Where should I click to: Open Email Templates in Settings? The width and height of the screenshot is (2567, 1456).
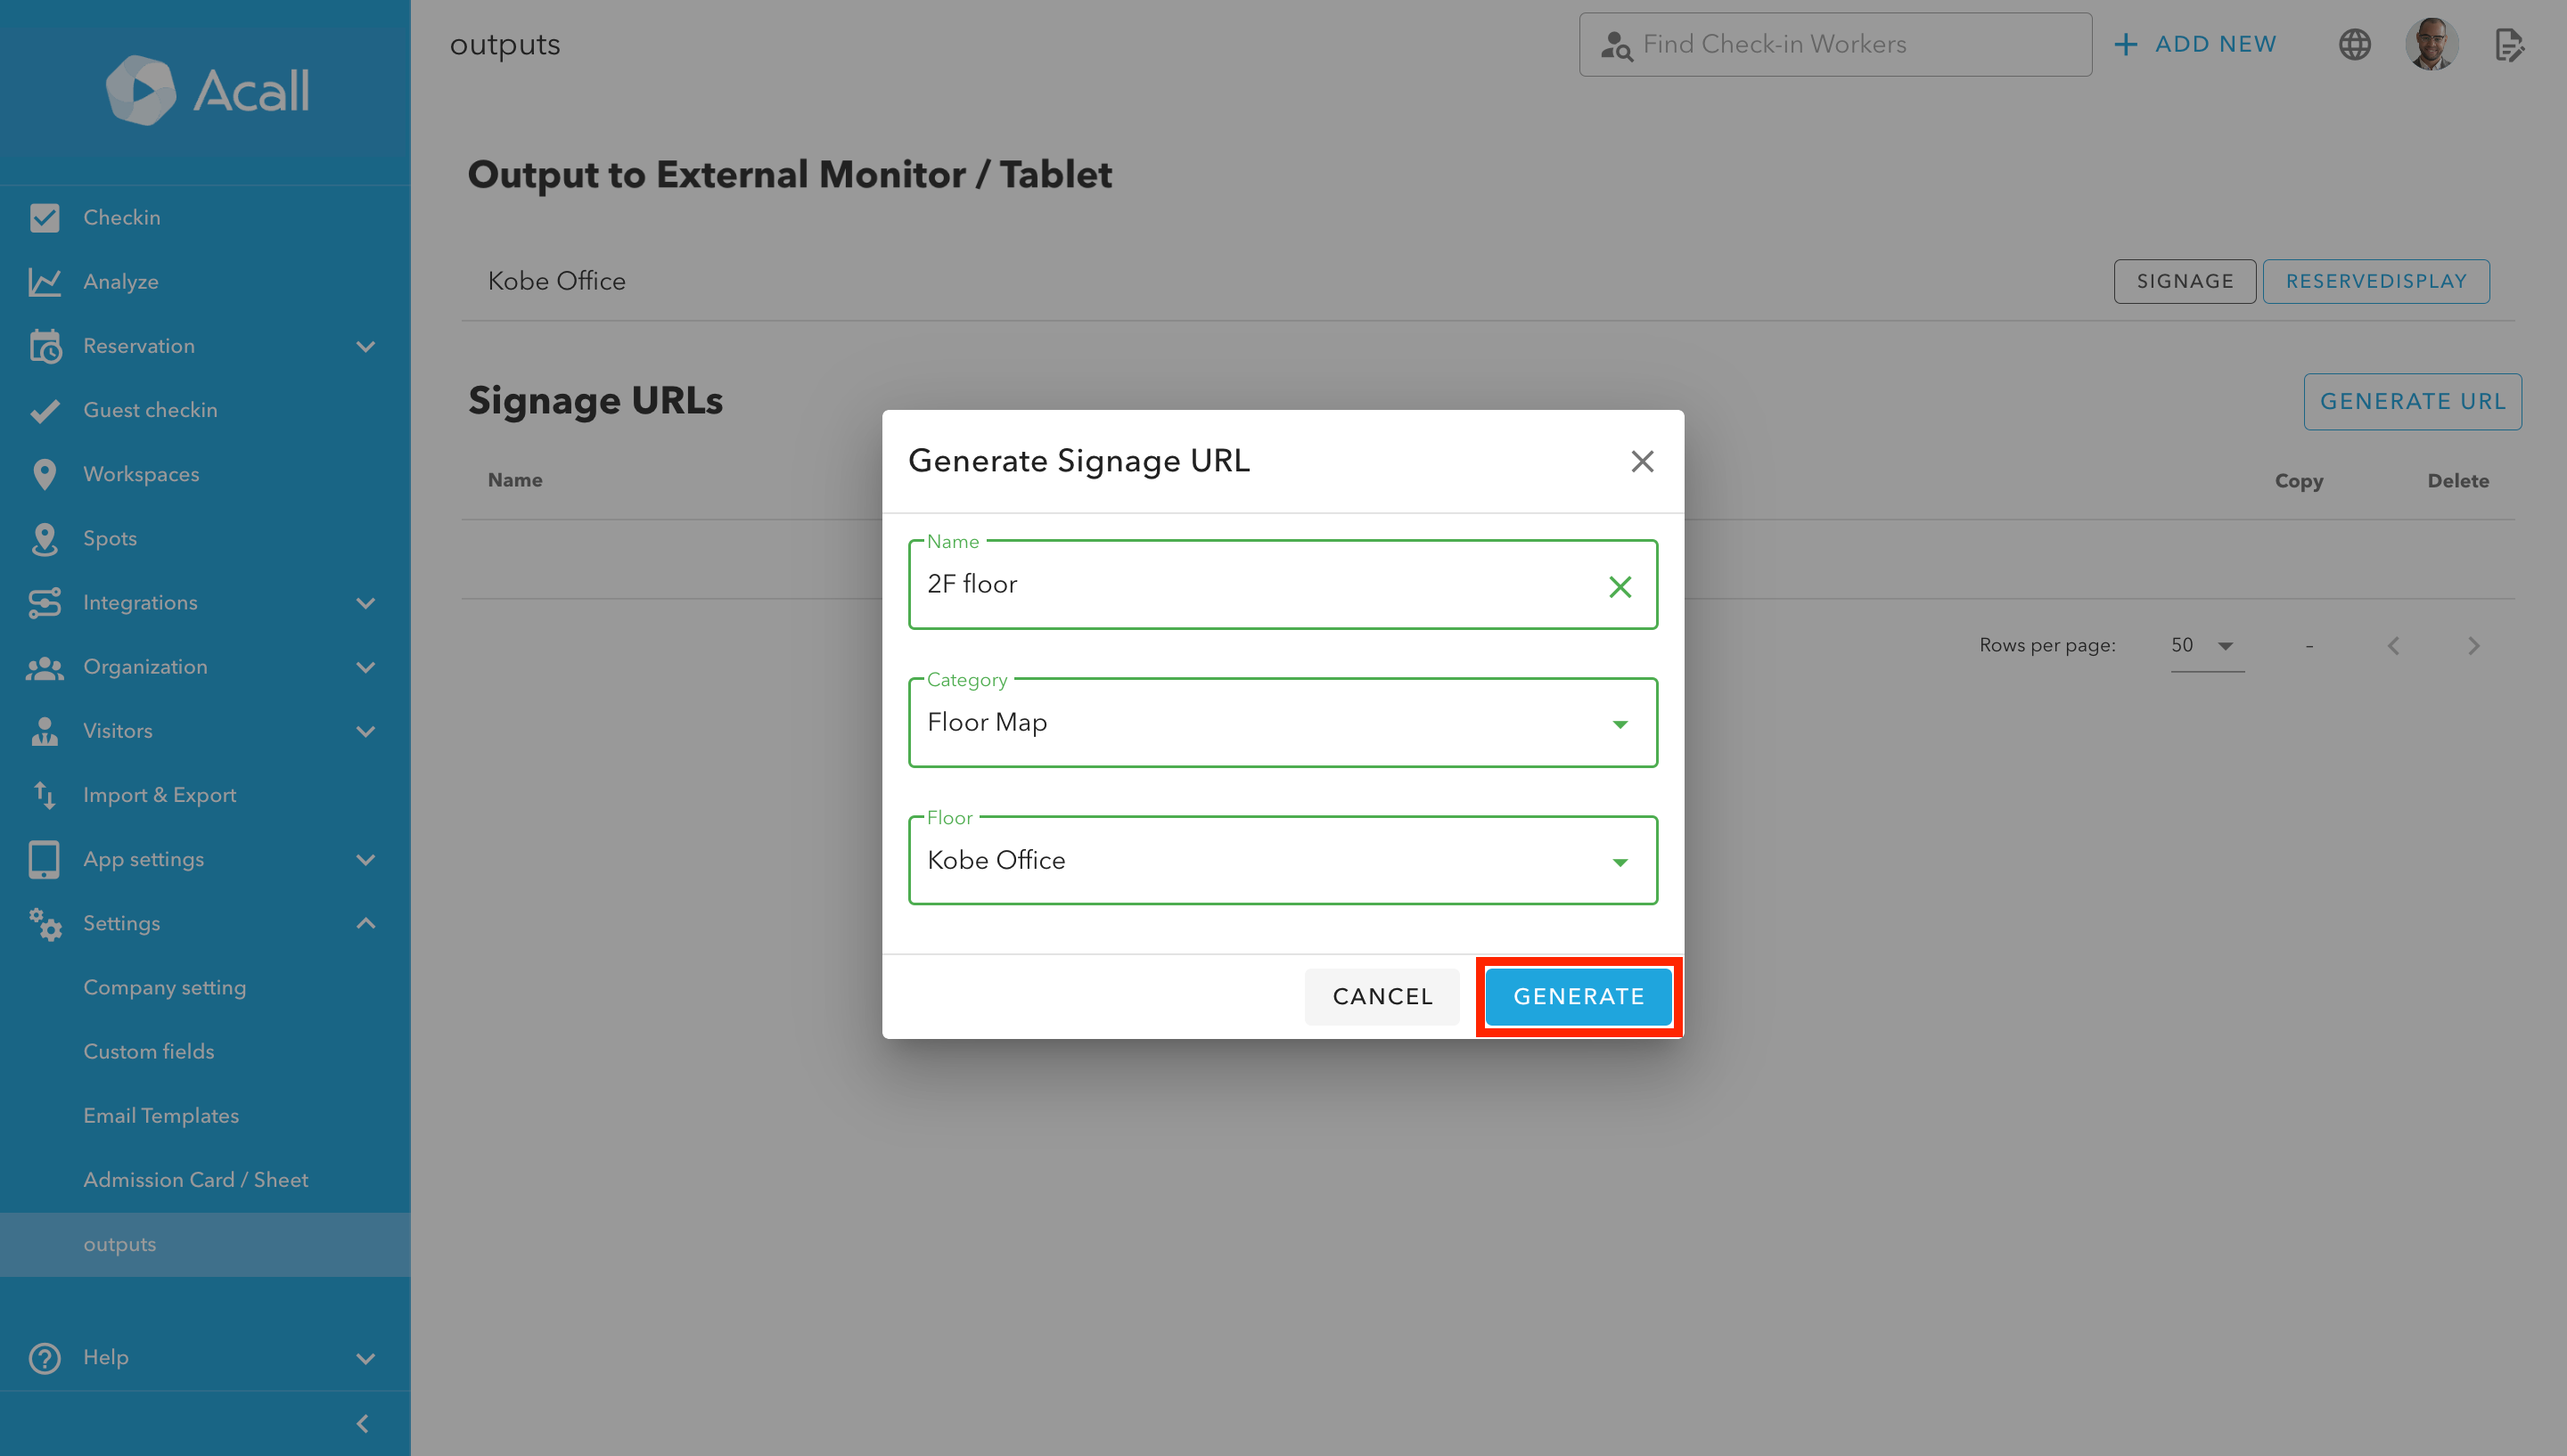point(161,1115)
